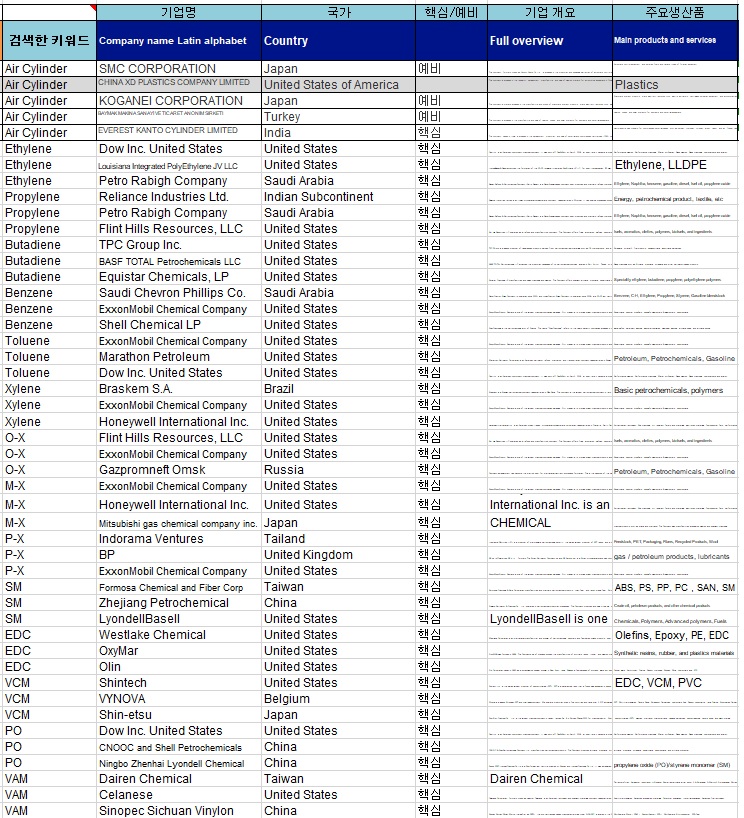Select the 'OxyMar' cell
Viewport: 744px width, 818px height.
(179, 651)
